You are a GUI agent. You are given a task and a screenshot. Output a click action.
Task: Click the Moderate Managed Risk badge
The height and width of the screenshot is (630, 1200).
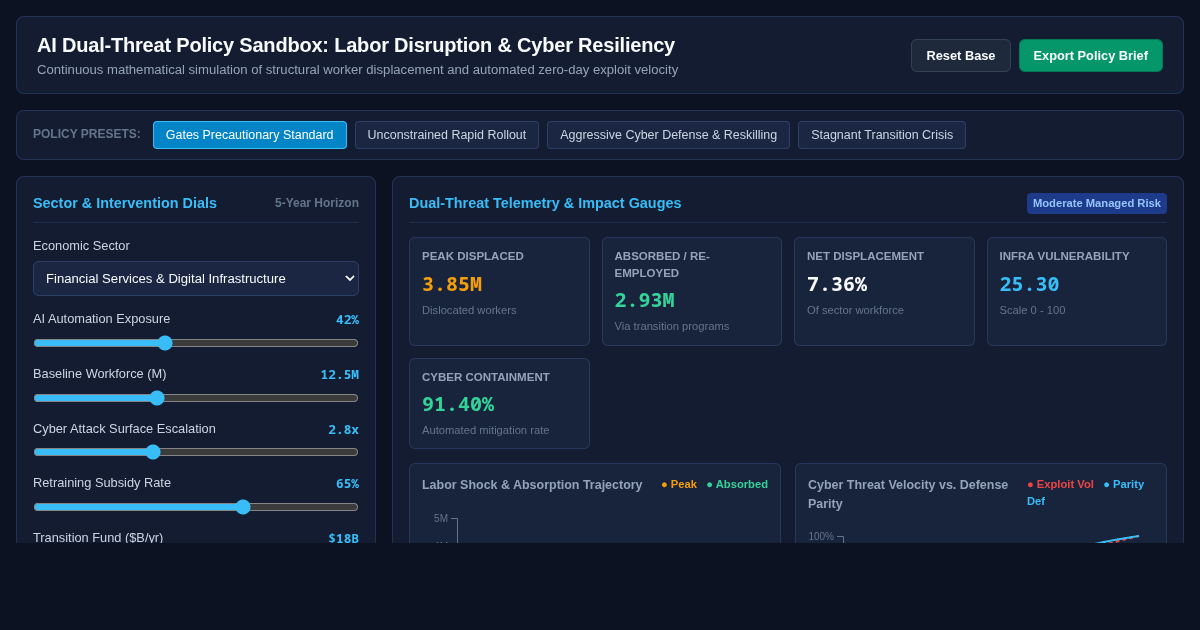1097,203
